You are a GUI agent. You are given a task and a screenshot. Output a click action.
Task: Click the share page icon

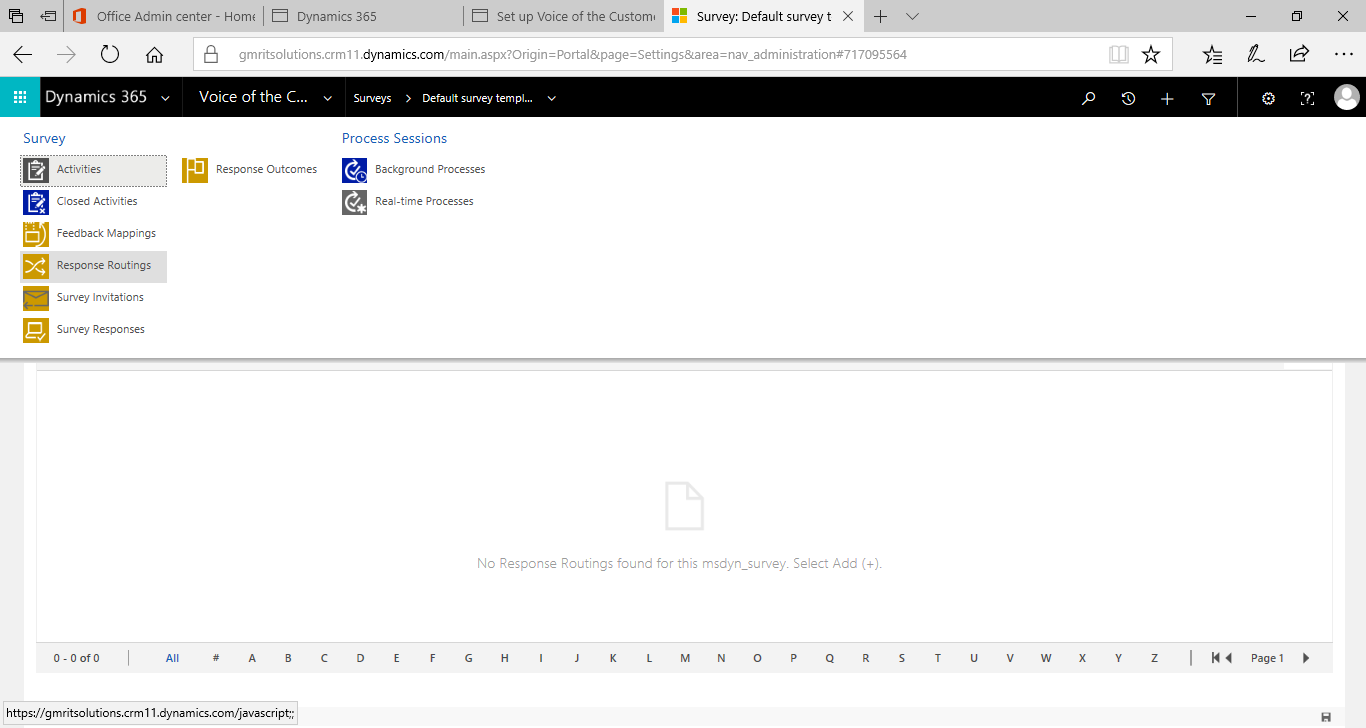(x=1299, y=54)
